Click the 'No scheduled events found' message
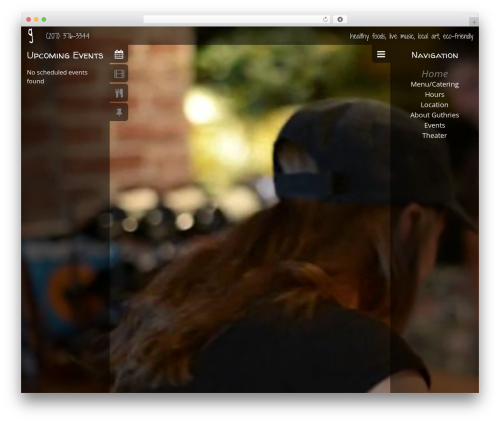This screenshot has width=500, height=423. [57, 77]
